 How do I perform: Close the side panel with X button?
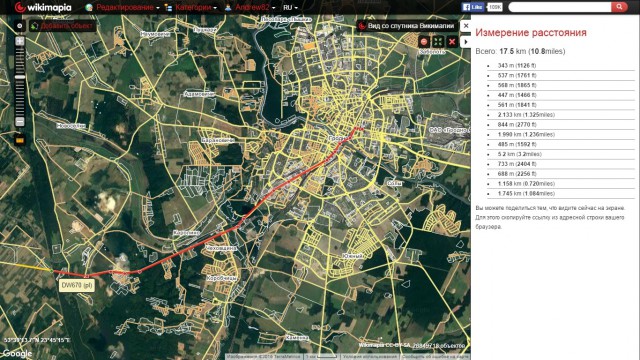pyautogui.click(x=466, y=26)
